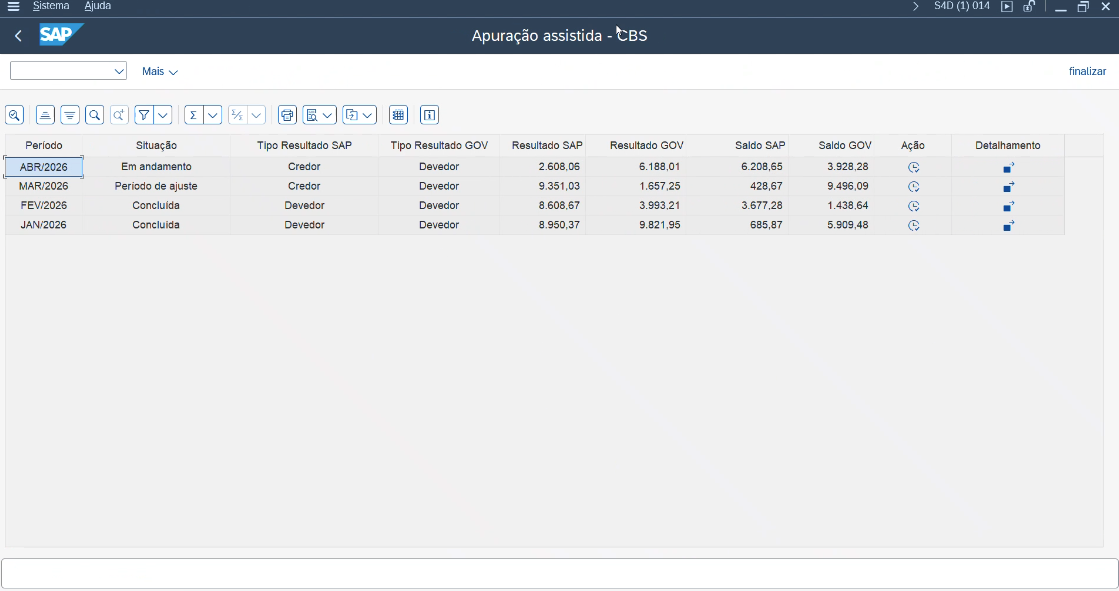The width and height of the screenshot is (1119, 591).
Task: Open the Export dropdown arrow
Action: pyautogui.click(x=368, y=115)
